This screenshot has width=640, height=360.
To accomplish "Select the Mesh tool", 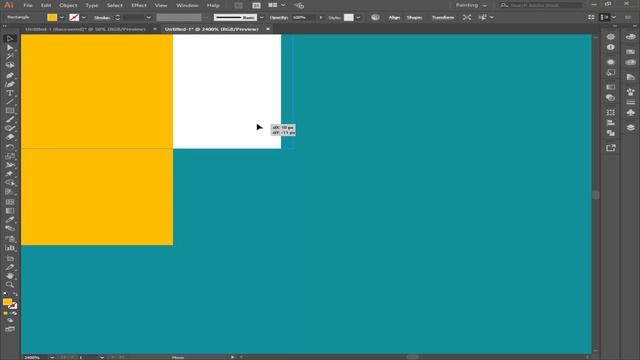I will (10, 202).
